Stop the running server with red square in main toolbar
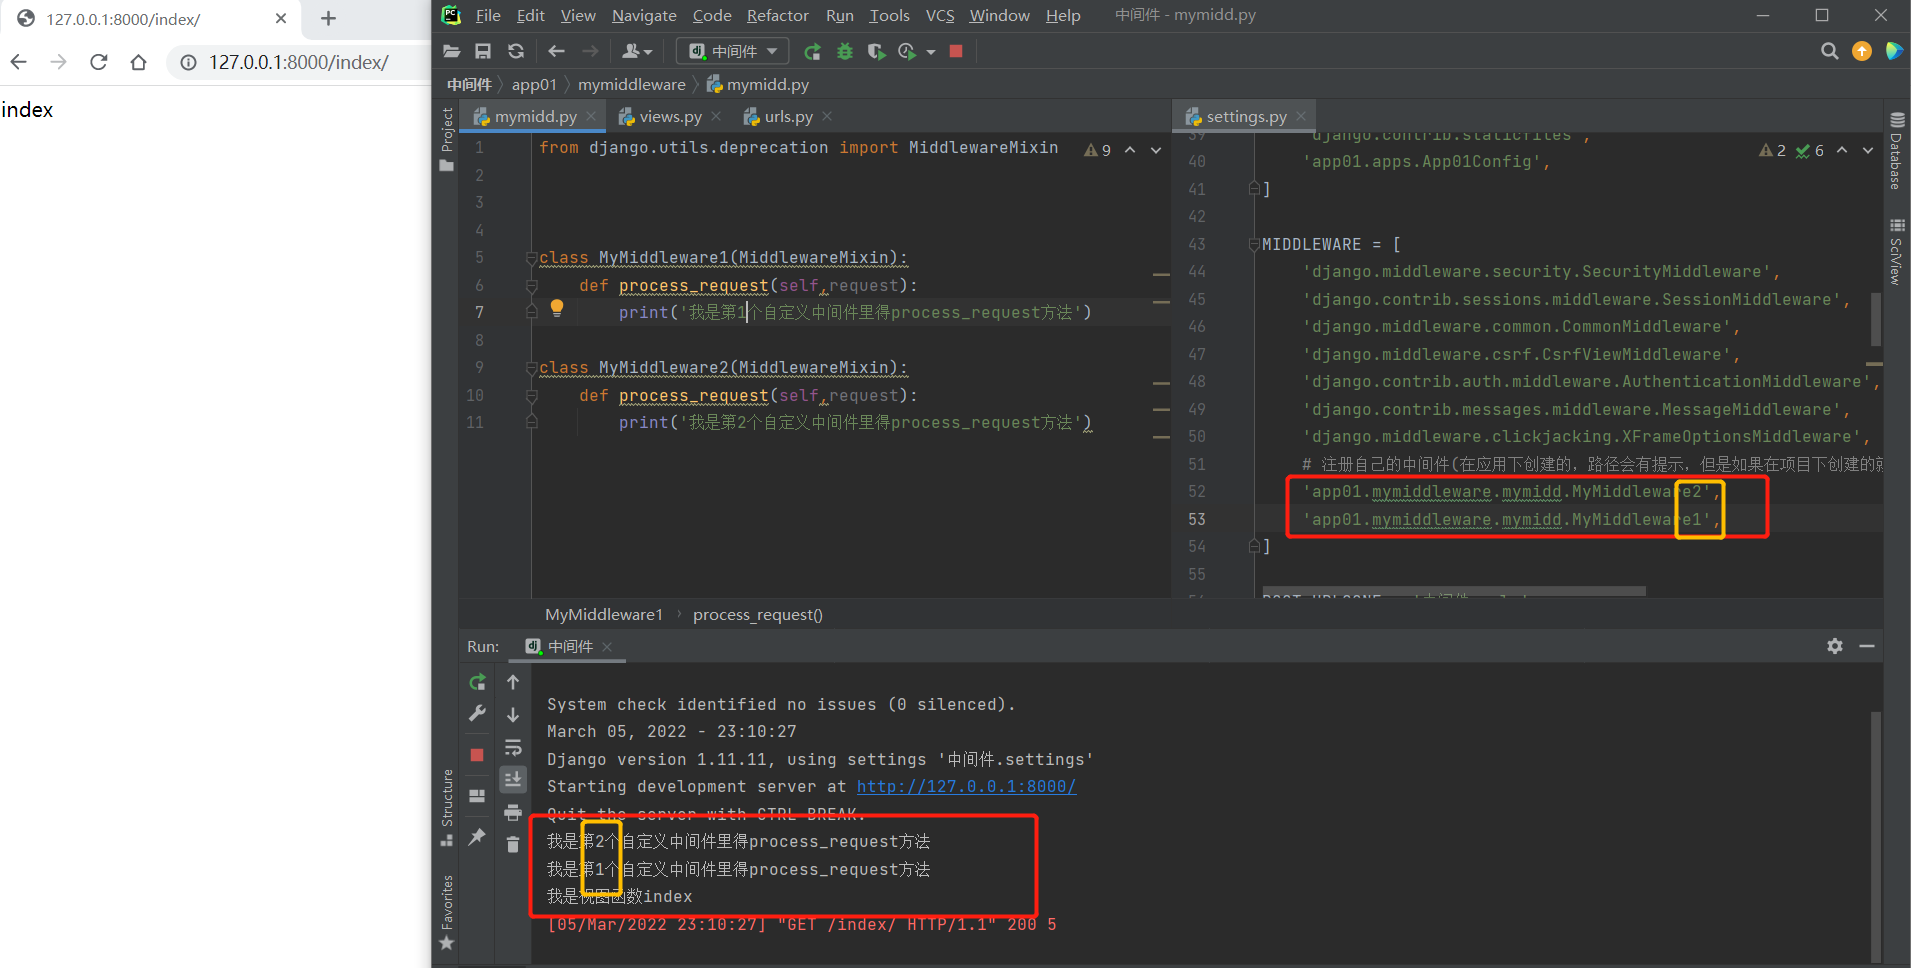1911x968 pixels. point(956,51)
